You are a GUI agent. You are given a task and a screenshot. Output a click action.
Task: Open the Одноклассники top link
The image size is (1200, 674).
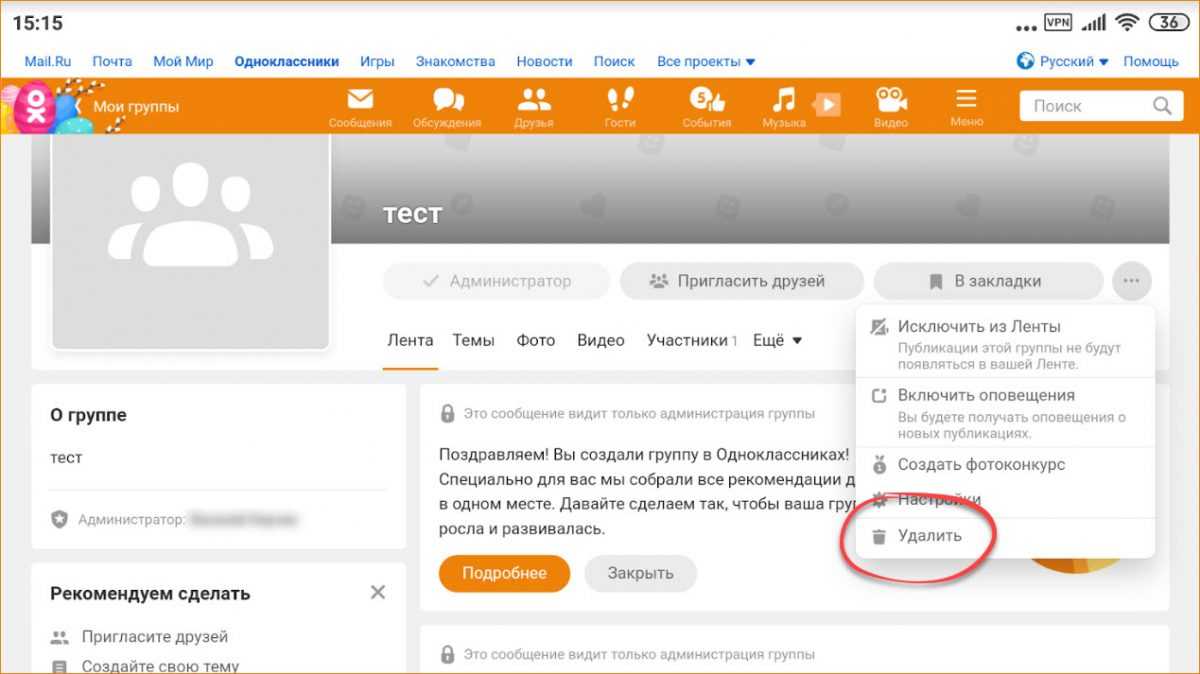click(286, 61)
